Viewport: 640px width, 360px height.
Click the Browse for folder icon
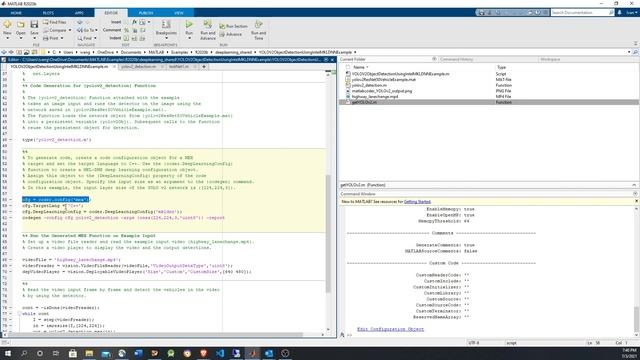click(27, 52)
